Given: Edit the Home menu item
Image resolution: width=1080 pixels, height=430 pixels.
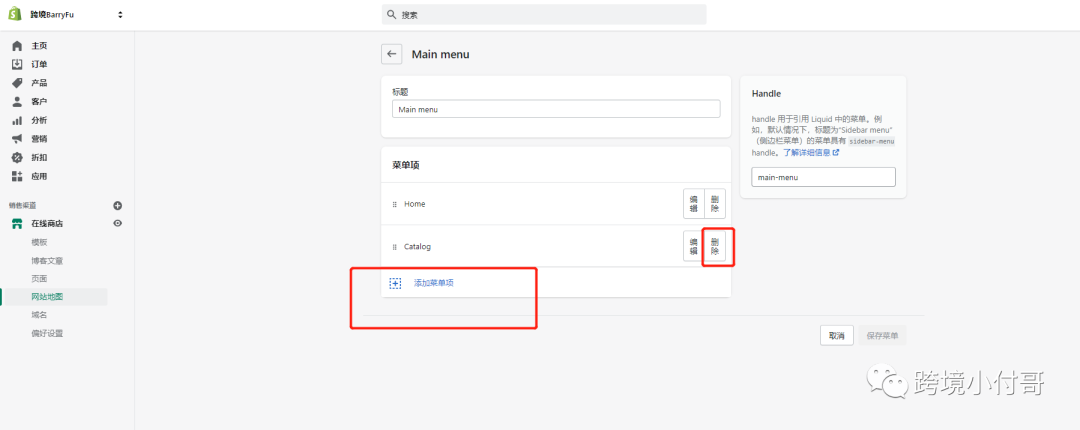Looking at the screenshot, I should tap(693, 204).
